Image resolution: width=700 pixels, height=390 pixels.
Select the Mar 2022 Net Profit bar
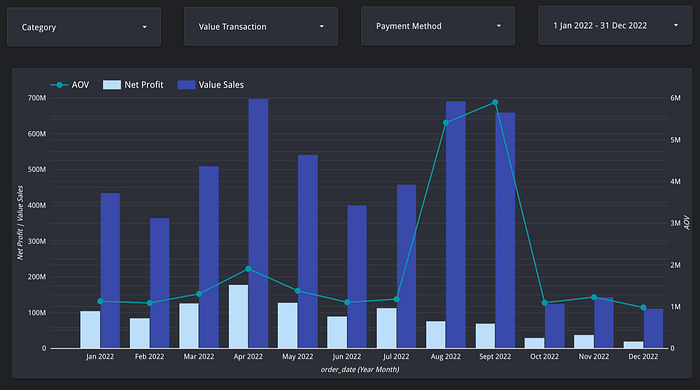(189, 326)
